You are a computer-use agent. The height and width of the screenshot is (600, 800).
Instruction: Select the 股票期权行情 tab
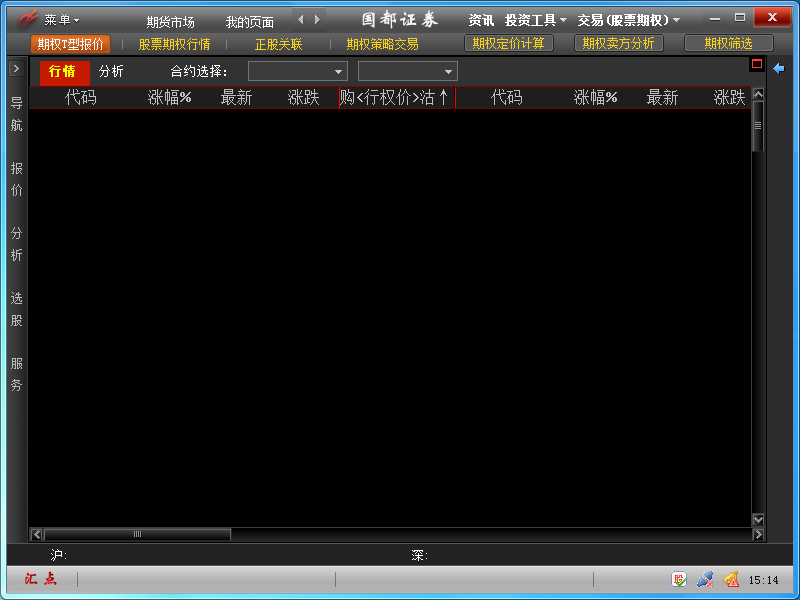click(174, 44)
